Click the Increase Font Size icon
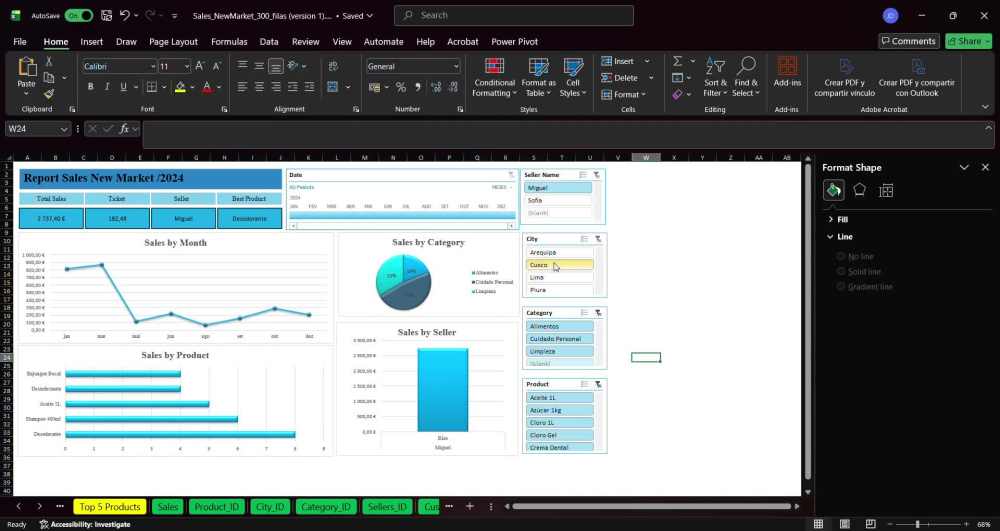The width and height of the screenshot is (1000, 531). [x=200, y=66]
